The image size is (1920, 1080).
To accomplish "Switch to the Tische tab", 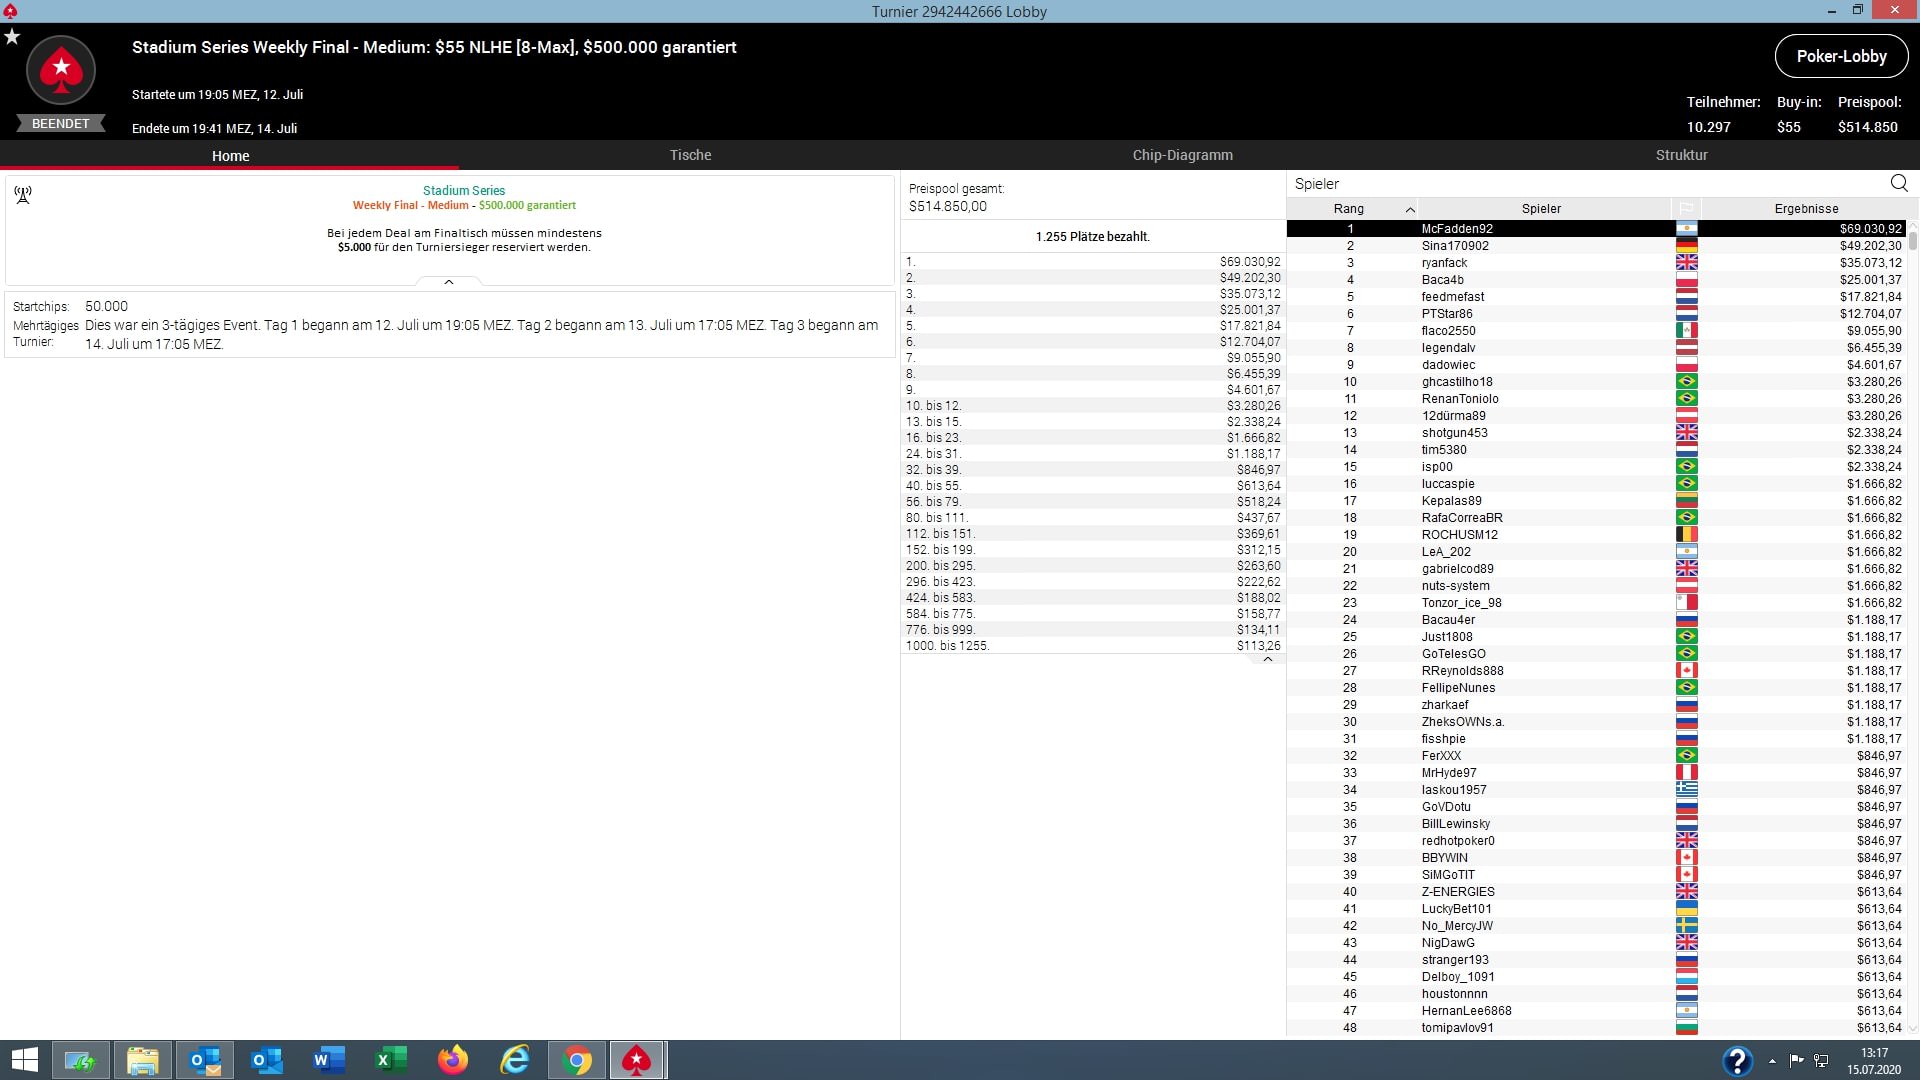I will pos(690,155).
